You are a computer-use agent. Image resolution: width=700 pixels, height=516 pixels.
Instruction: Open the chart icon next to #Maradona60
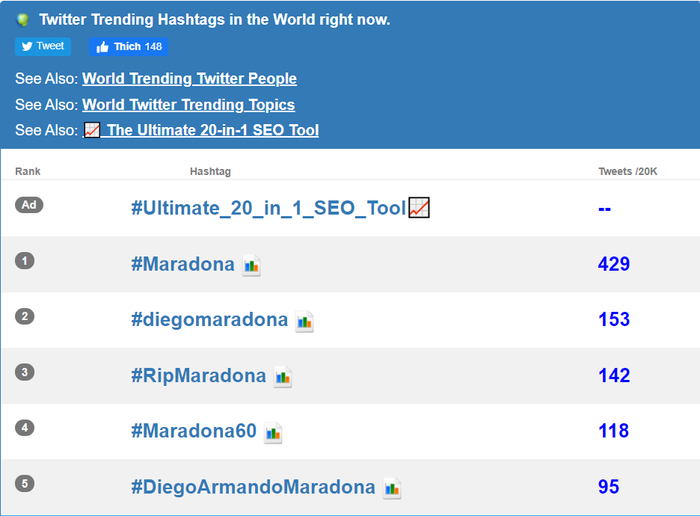(273, 433)
